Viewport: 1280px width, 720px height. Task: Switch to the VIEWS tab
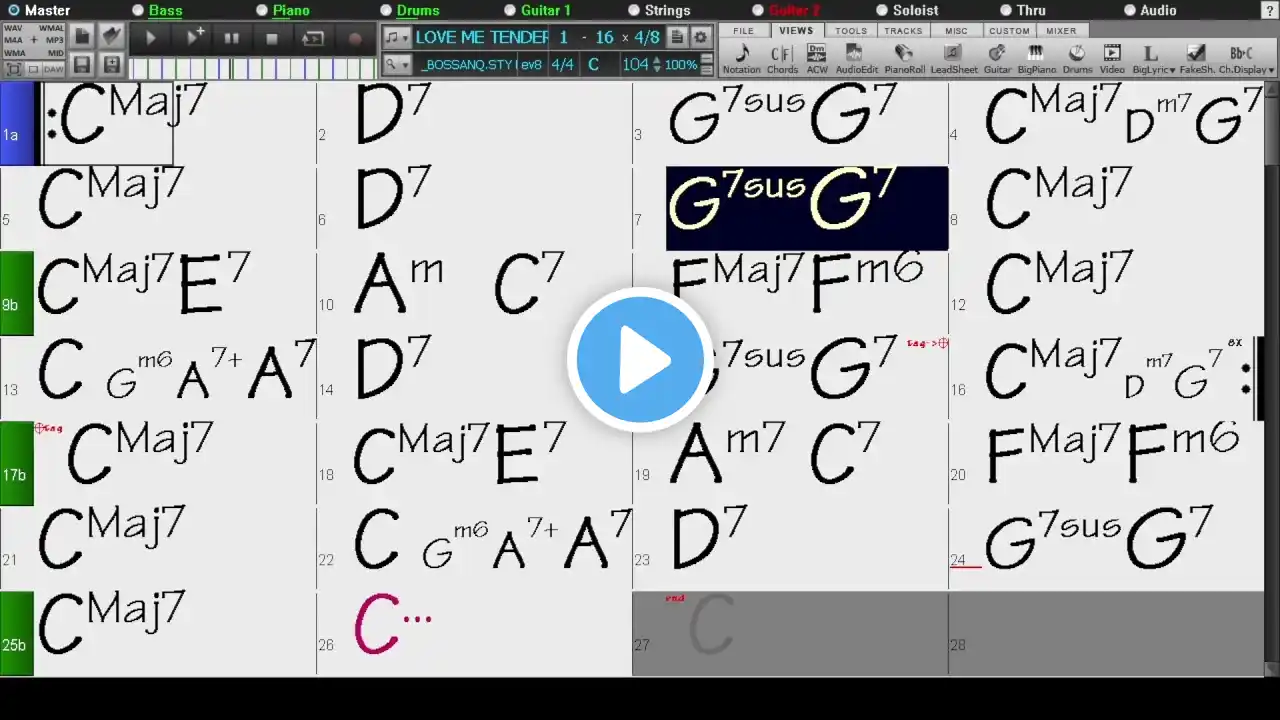[x=796, y=31]
